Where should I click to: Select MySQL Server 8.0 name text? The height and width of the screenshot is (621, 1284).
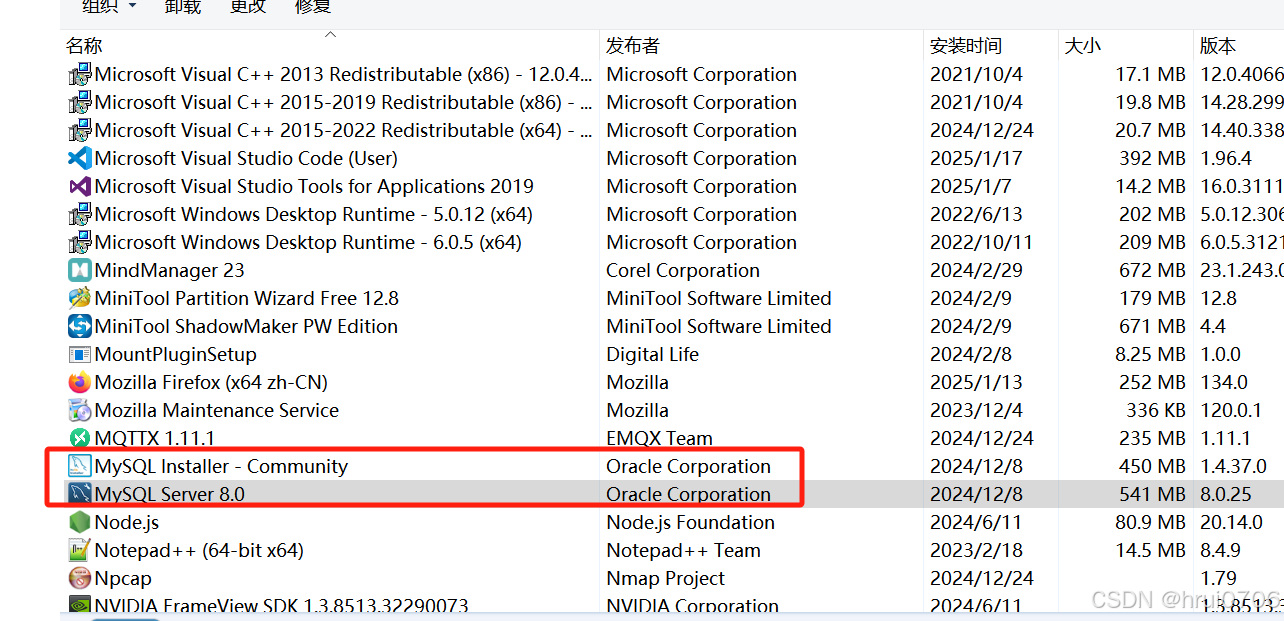click(170, 494)
